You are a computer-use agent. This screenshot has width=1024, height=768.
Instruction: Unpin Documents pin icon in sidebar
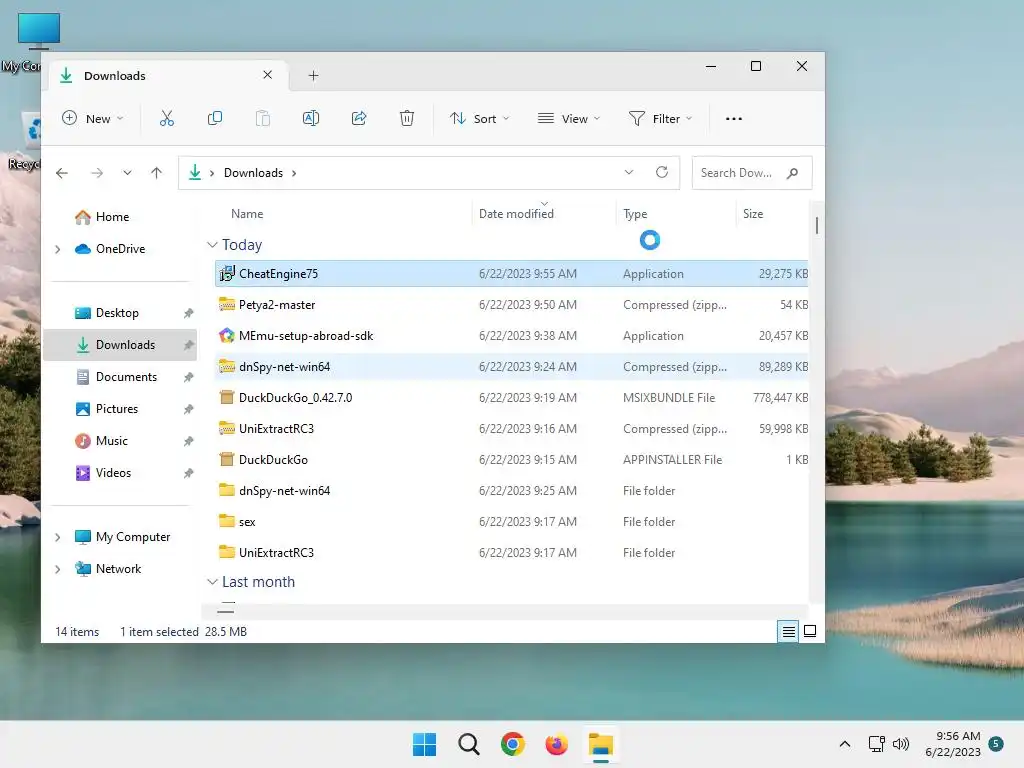click(x=188, y=377)
